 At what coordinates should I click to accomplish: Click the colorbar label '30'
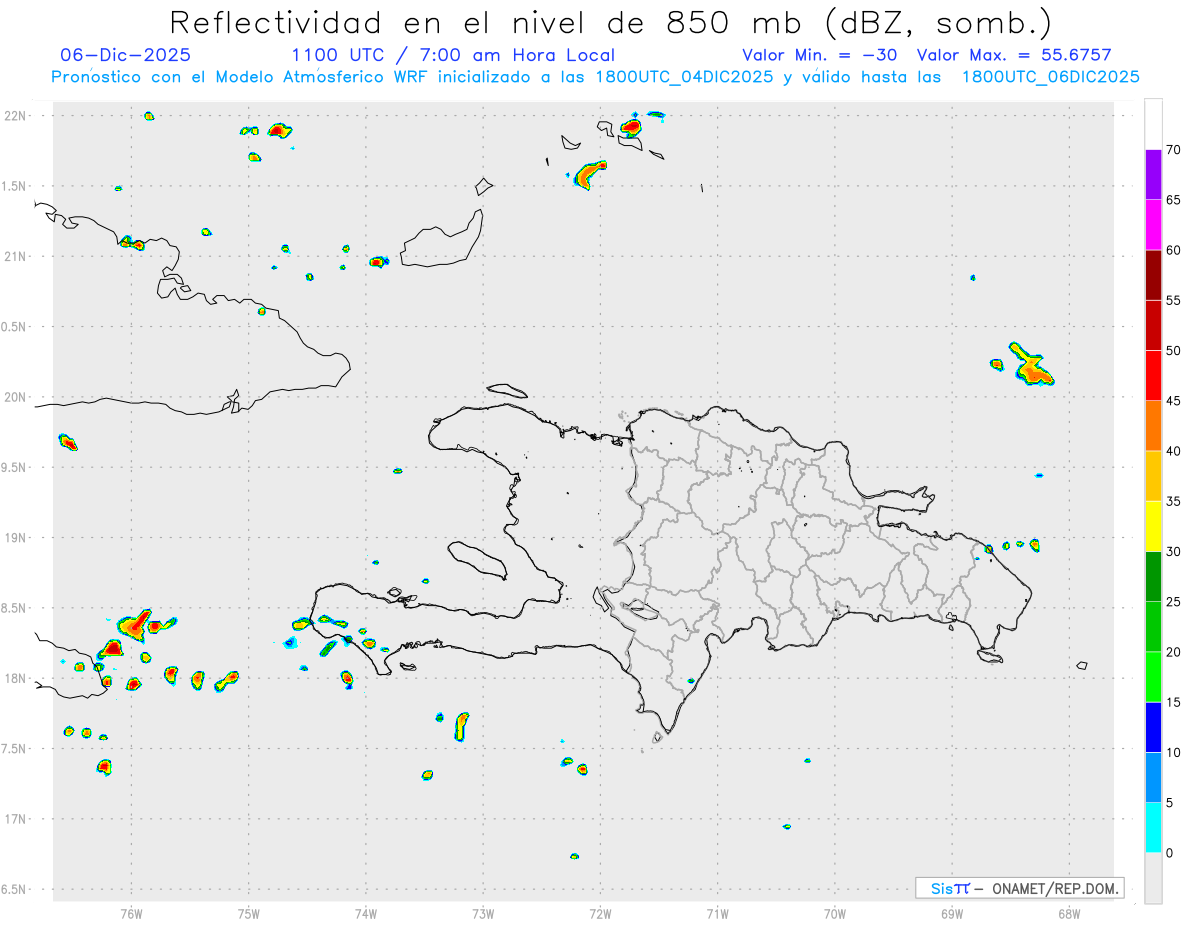click(1174, 552)
